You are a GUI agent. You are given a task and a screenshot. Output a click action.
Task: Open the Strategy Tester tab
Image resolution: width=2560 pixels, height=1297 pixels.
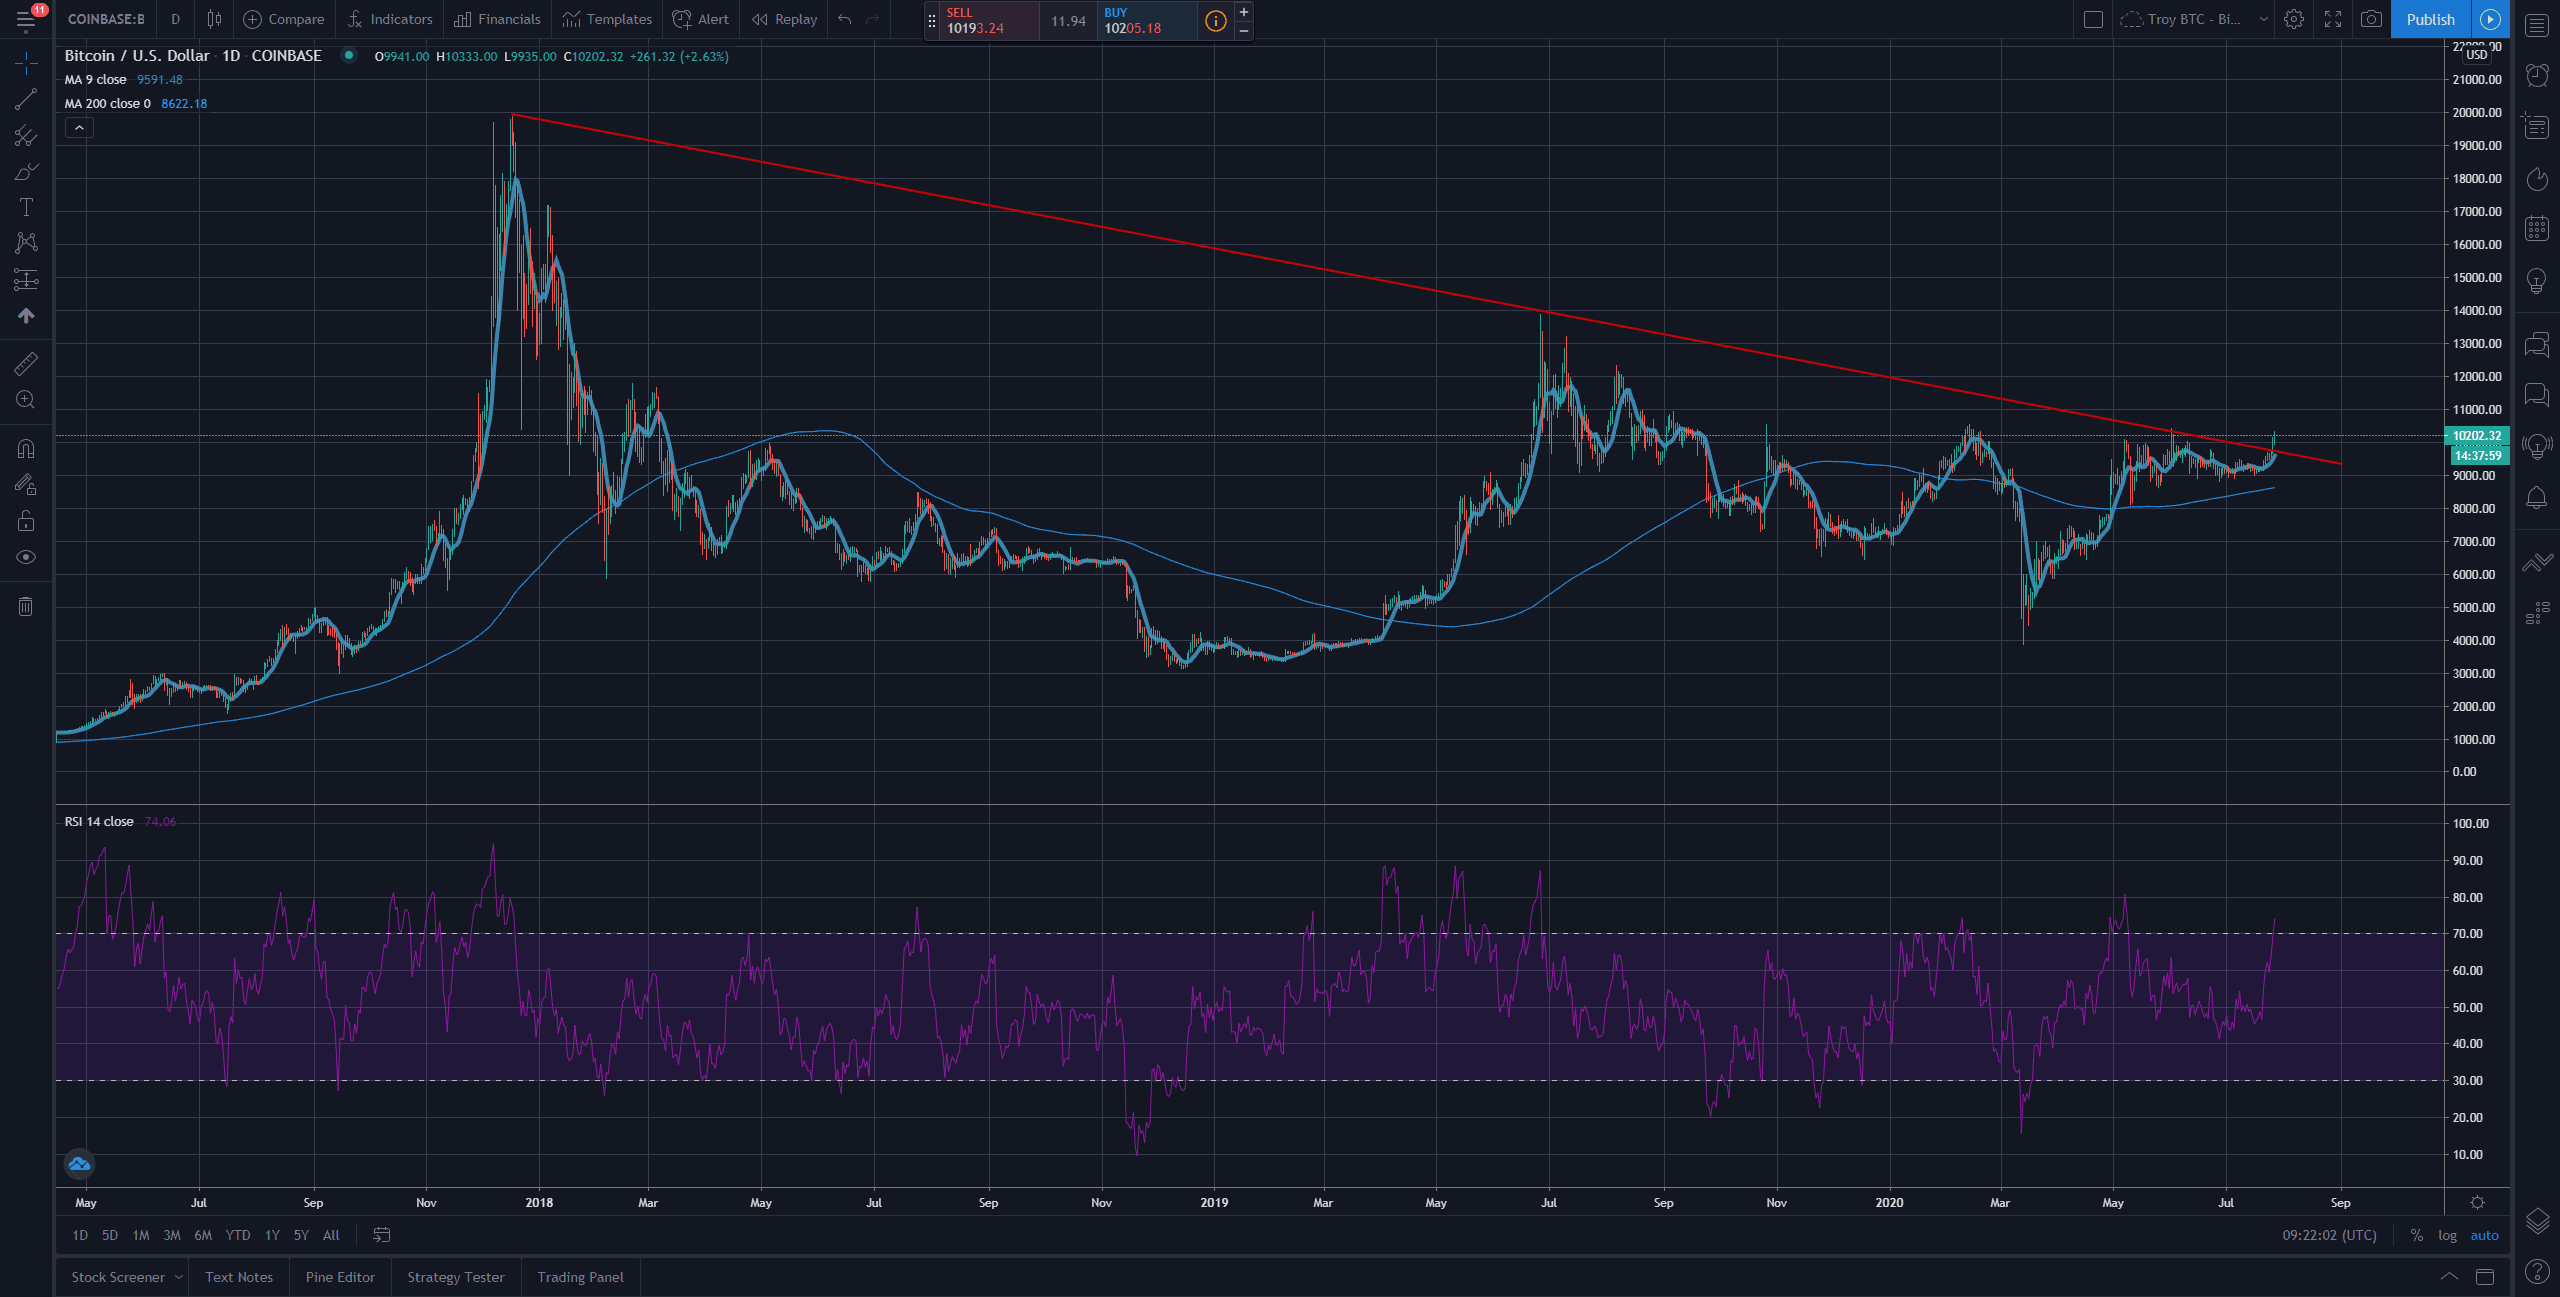point(456,1277)
